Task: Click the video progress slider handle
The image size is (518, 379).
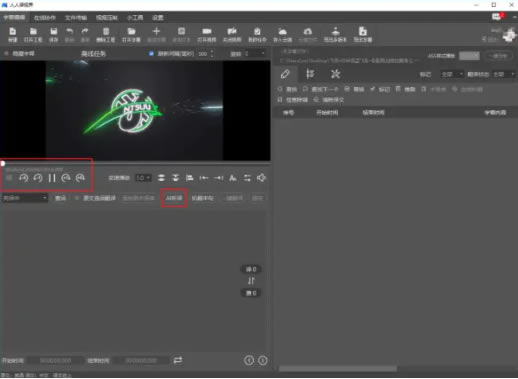Action: click(x=3, y=163)
